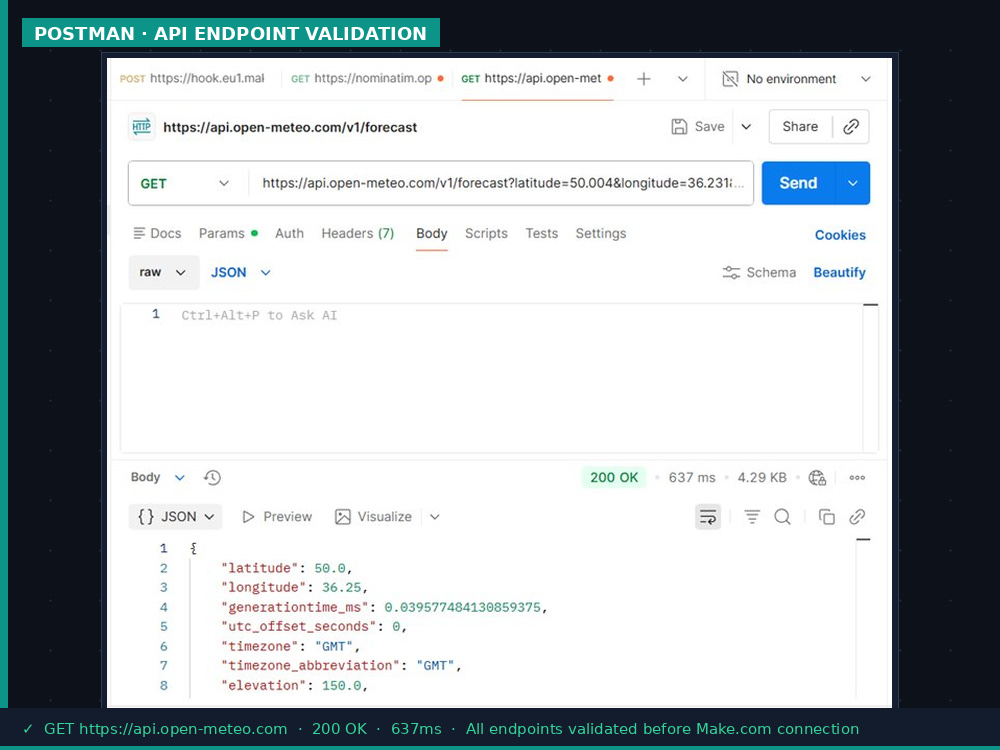1000x750 pixels.
Task: Click the HTTP request type icon
Action: point(142,126)
